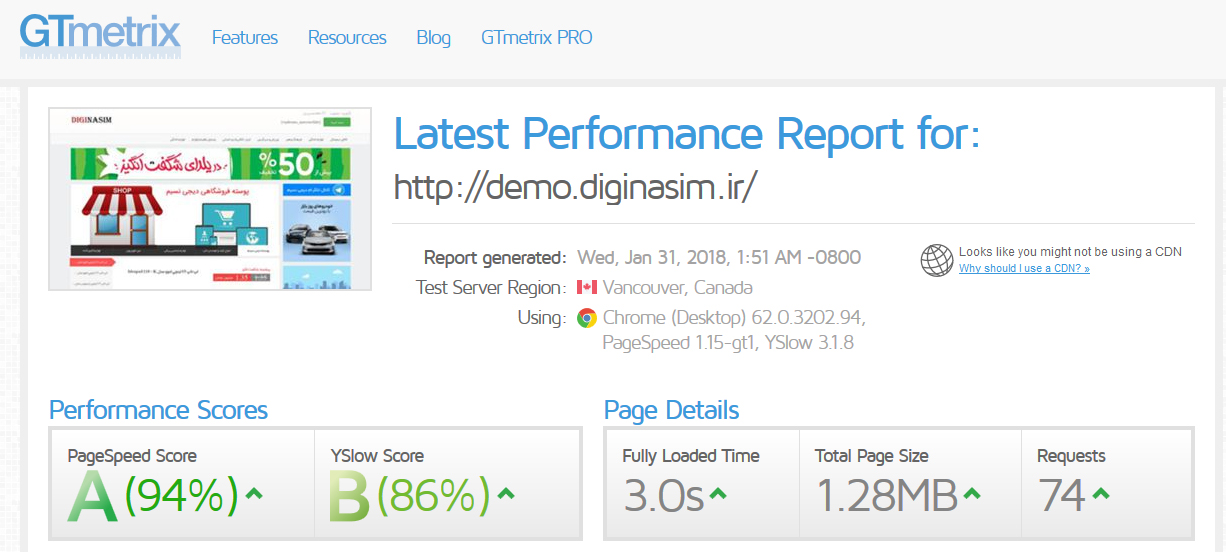Click the globe CDN icon

[936, 260]
